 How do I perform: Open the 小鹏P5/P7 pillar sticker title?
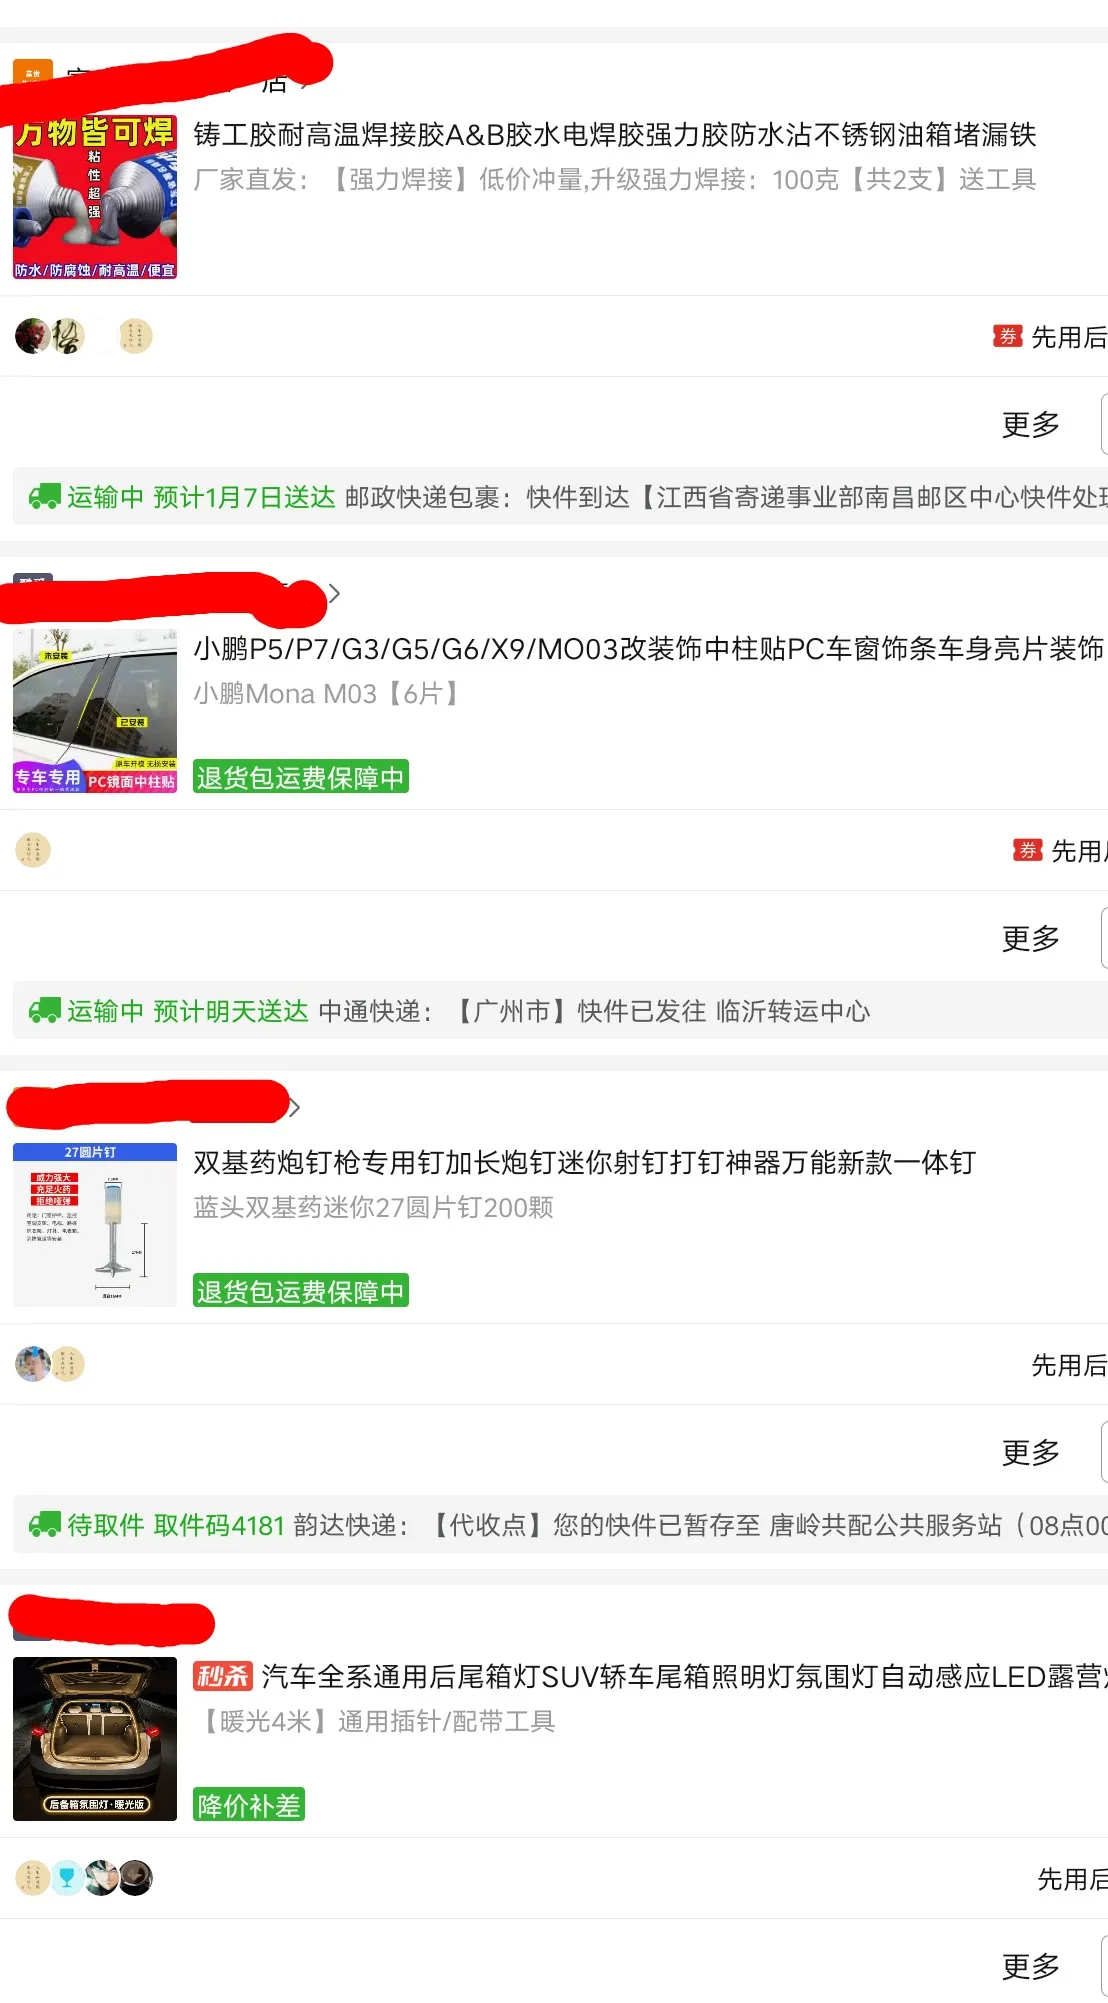click(649, 649)
